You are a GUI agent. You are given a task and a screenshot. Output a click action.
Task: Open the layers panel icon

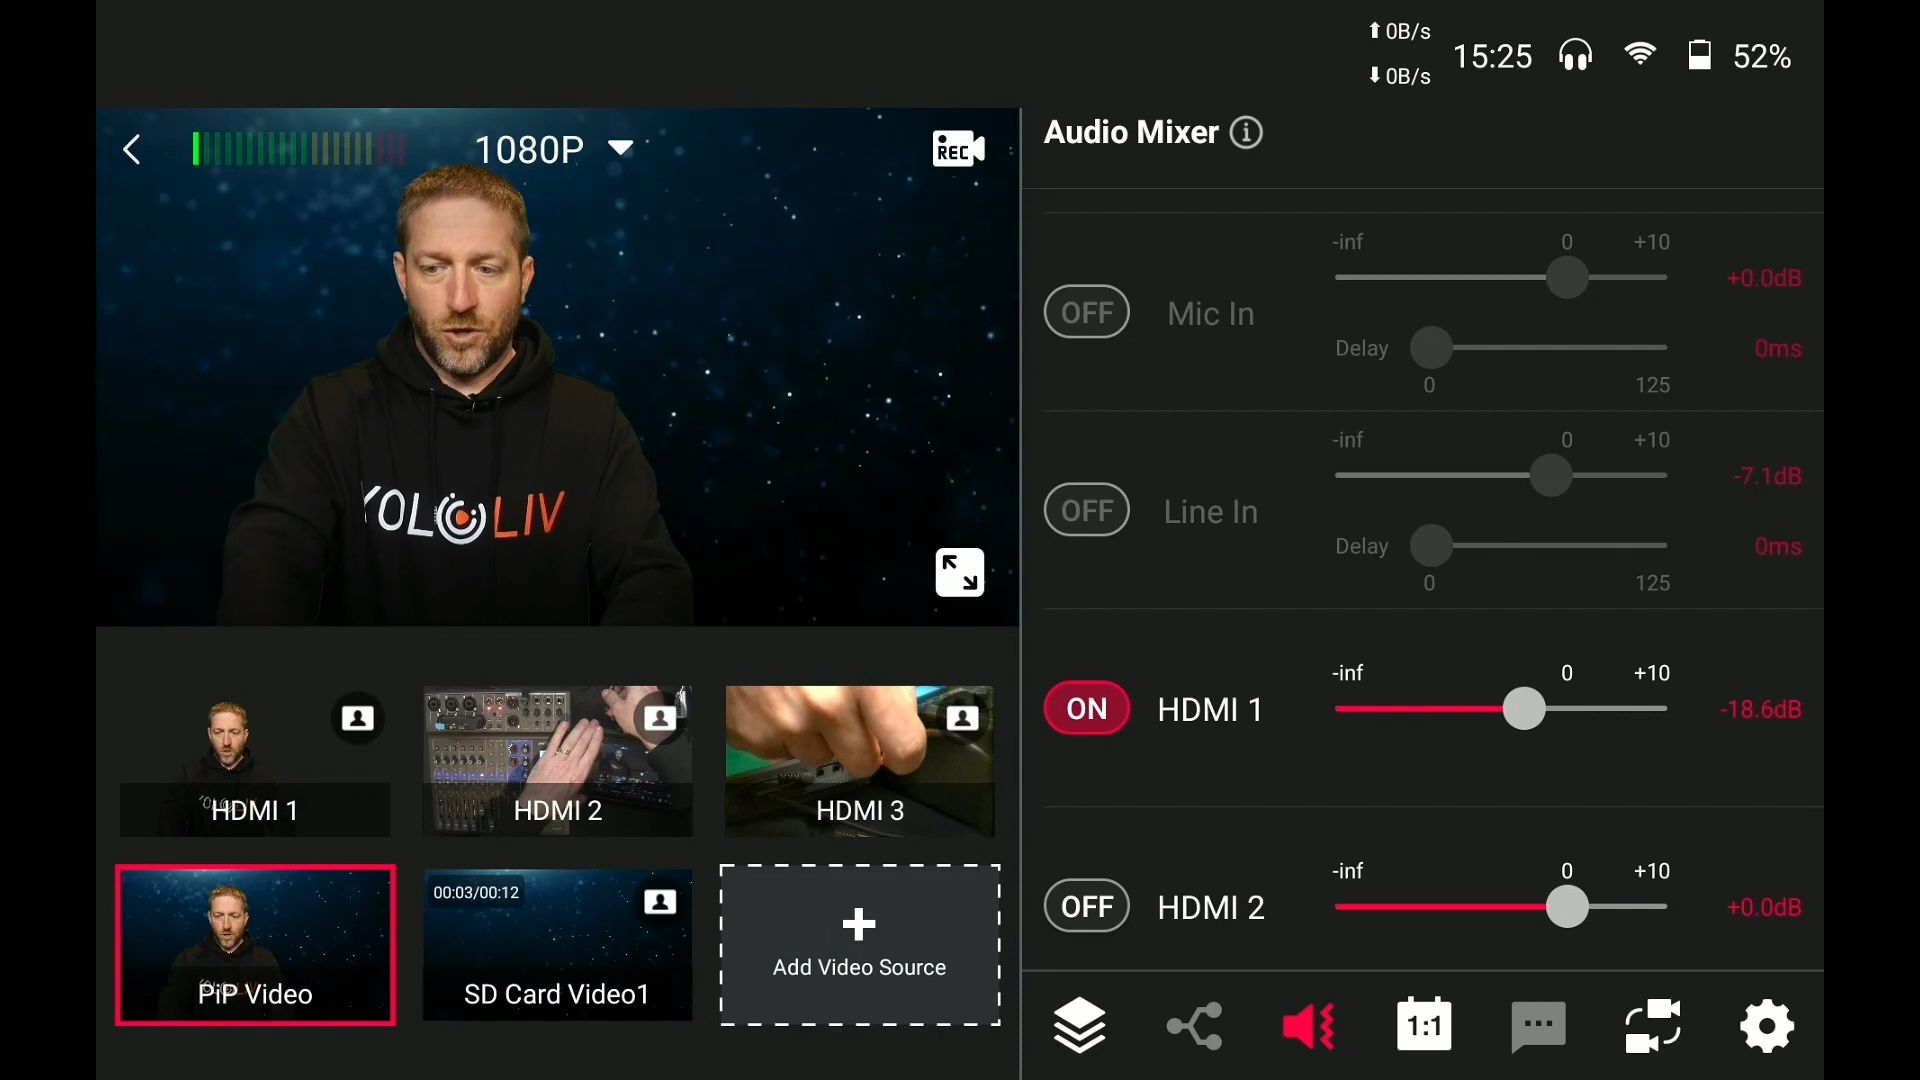point(1079,1026)
